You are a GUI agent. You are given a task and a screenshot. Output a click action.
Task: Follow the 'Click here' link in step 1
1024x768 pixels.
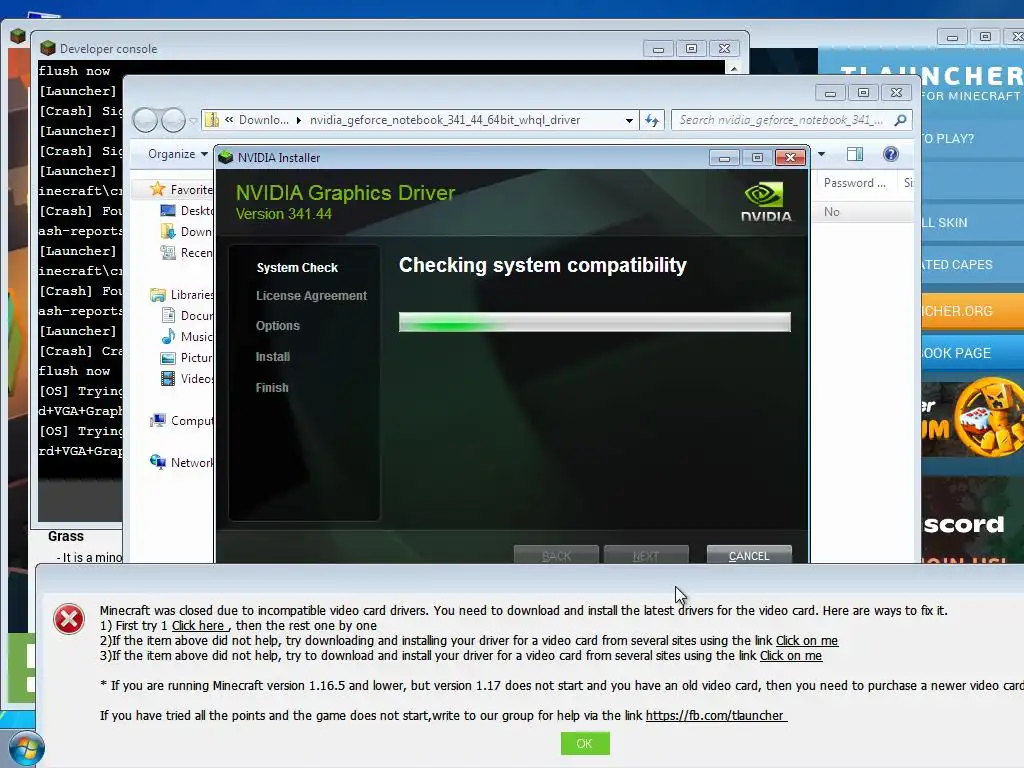(x=198, y=626)
